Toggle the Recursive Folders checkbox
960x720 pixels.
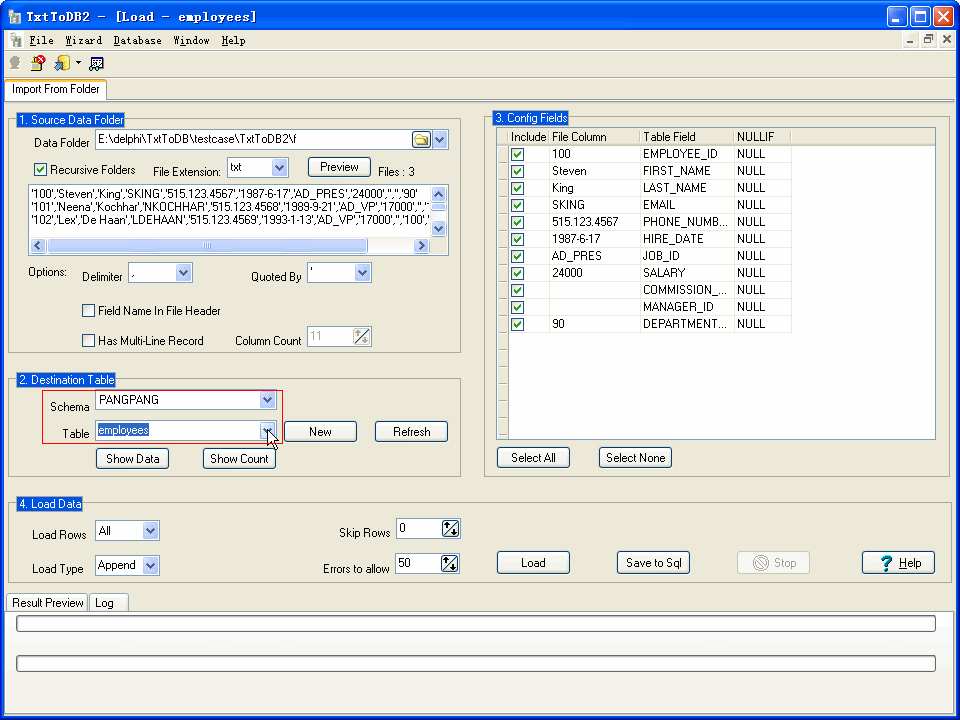click(40, 170)
